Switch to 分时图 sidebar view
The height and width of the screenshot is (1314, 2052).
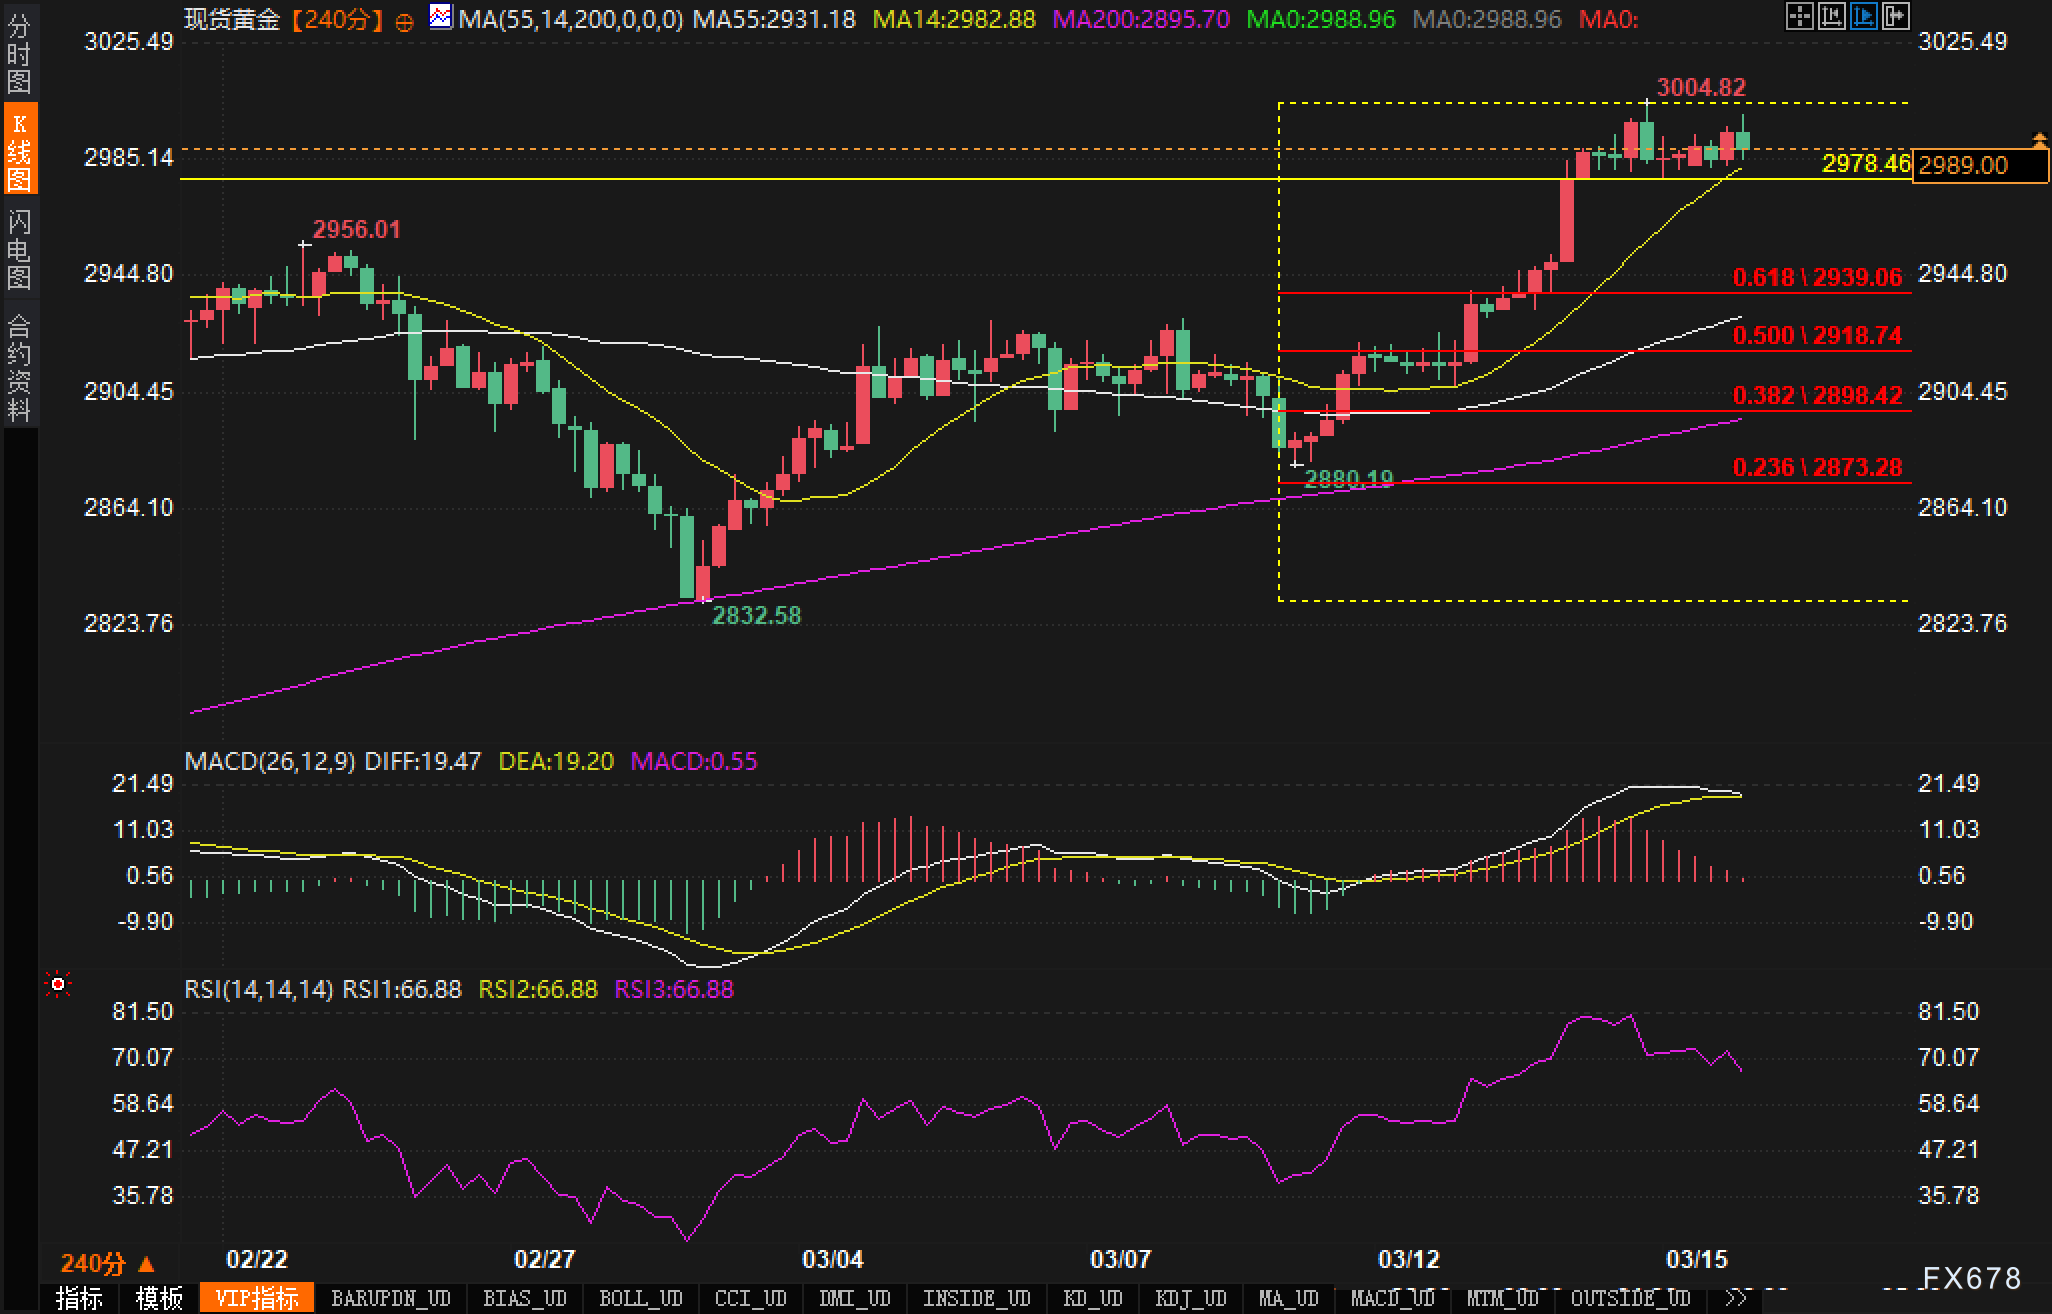(19, 53)
